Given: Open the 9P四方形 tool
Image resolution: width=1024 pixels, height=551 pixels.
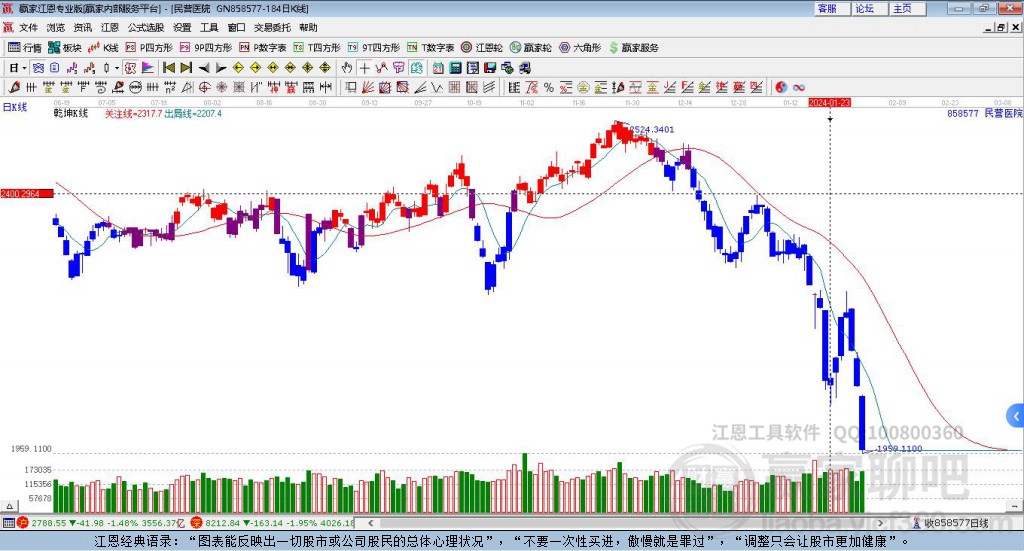Looking at the screenshot, I should [205, 48].
